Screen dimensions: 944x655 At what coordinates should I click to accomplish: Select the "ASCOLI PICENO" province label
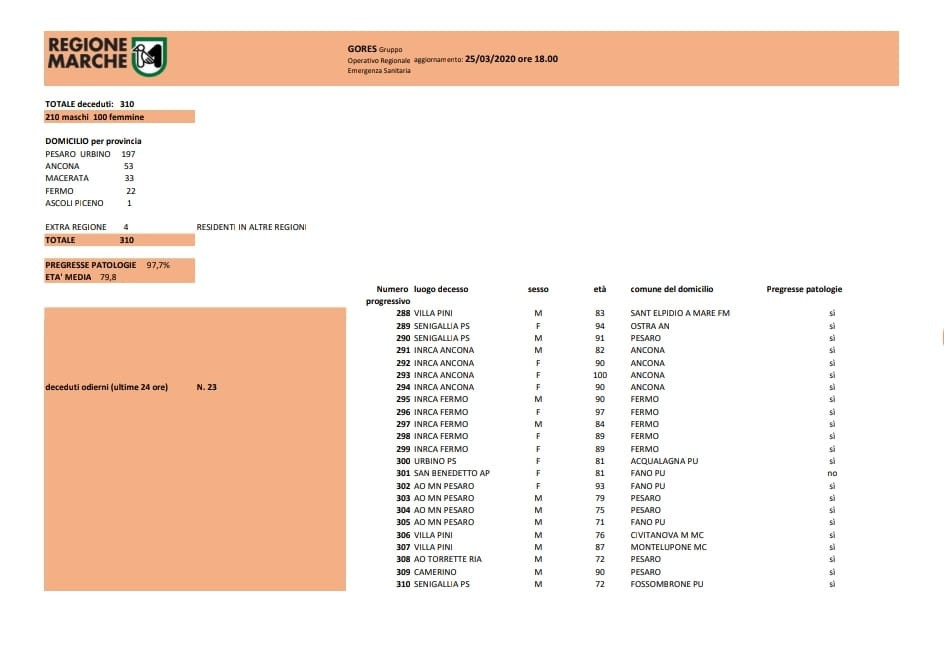click(74, 203)
